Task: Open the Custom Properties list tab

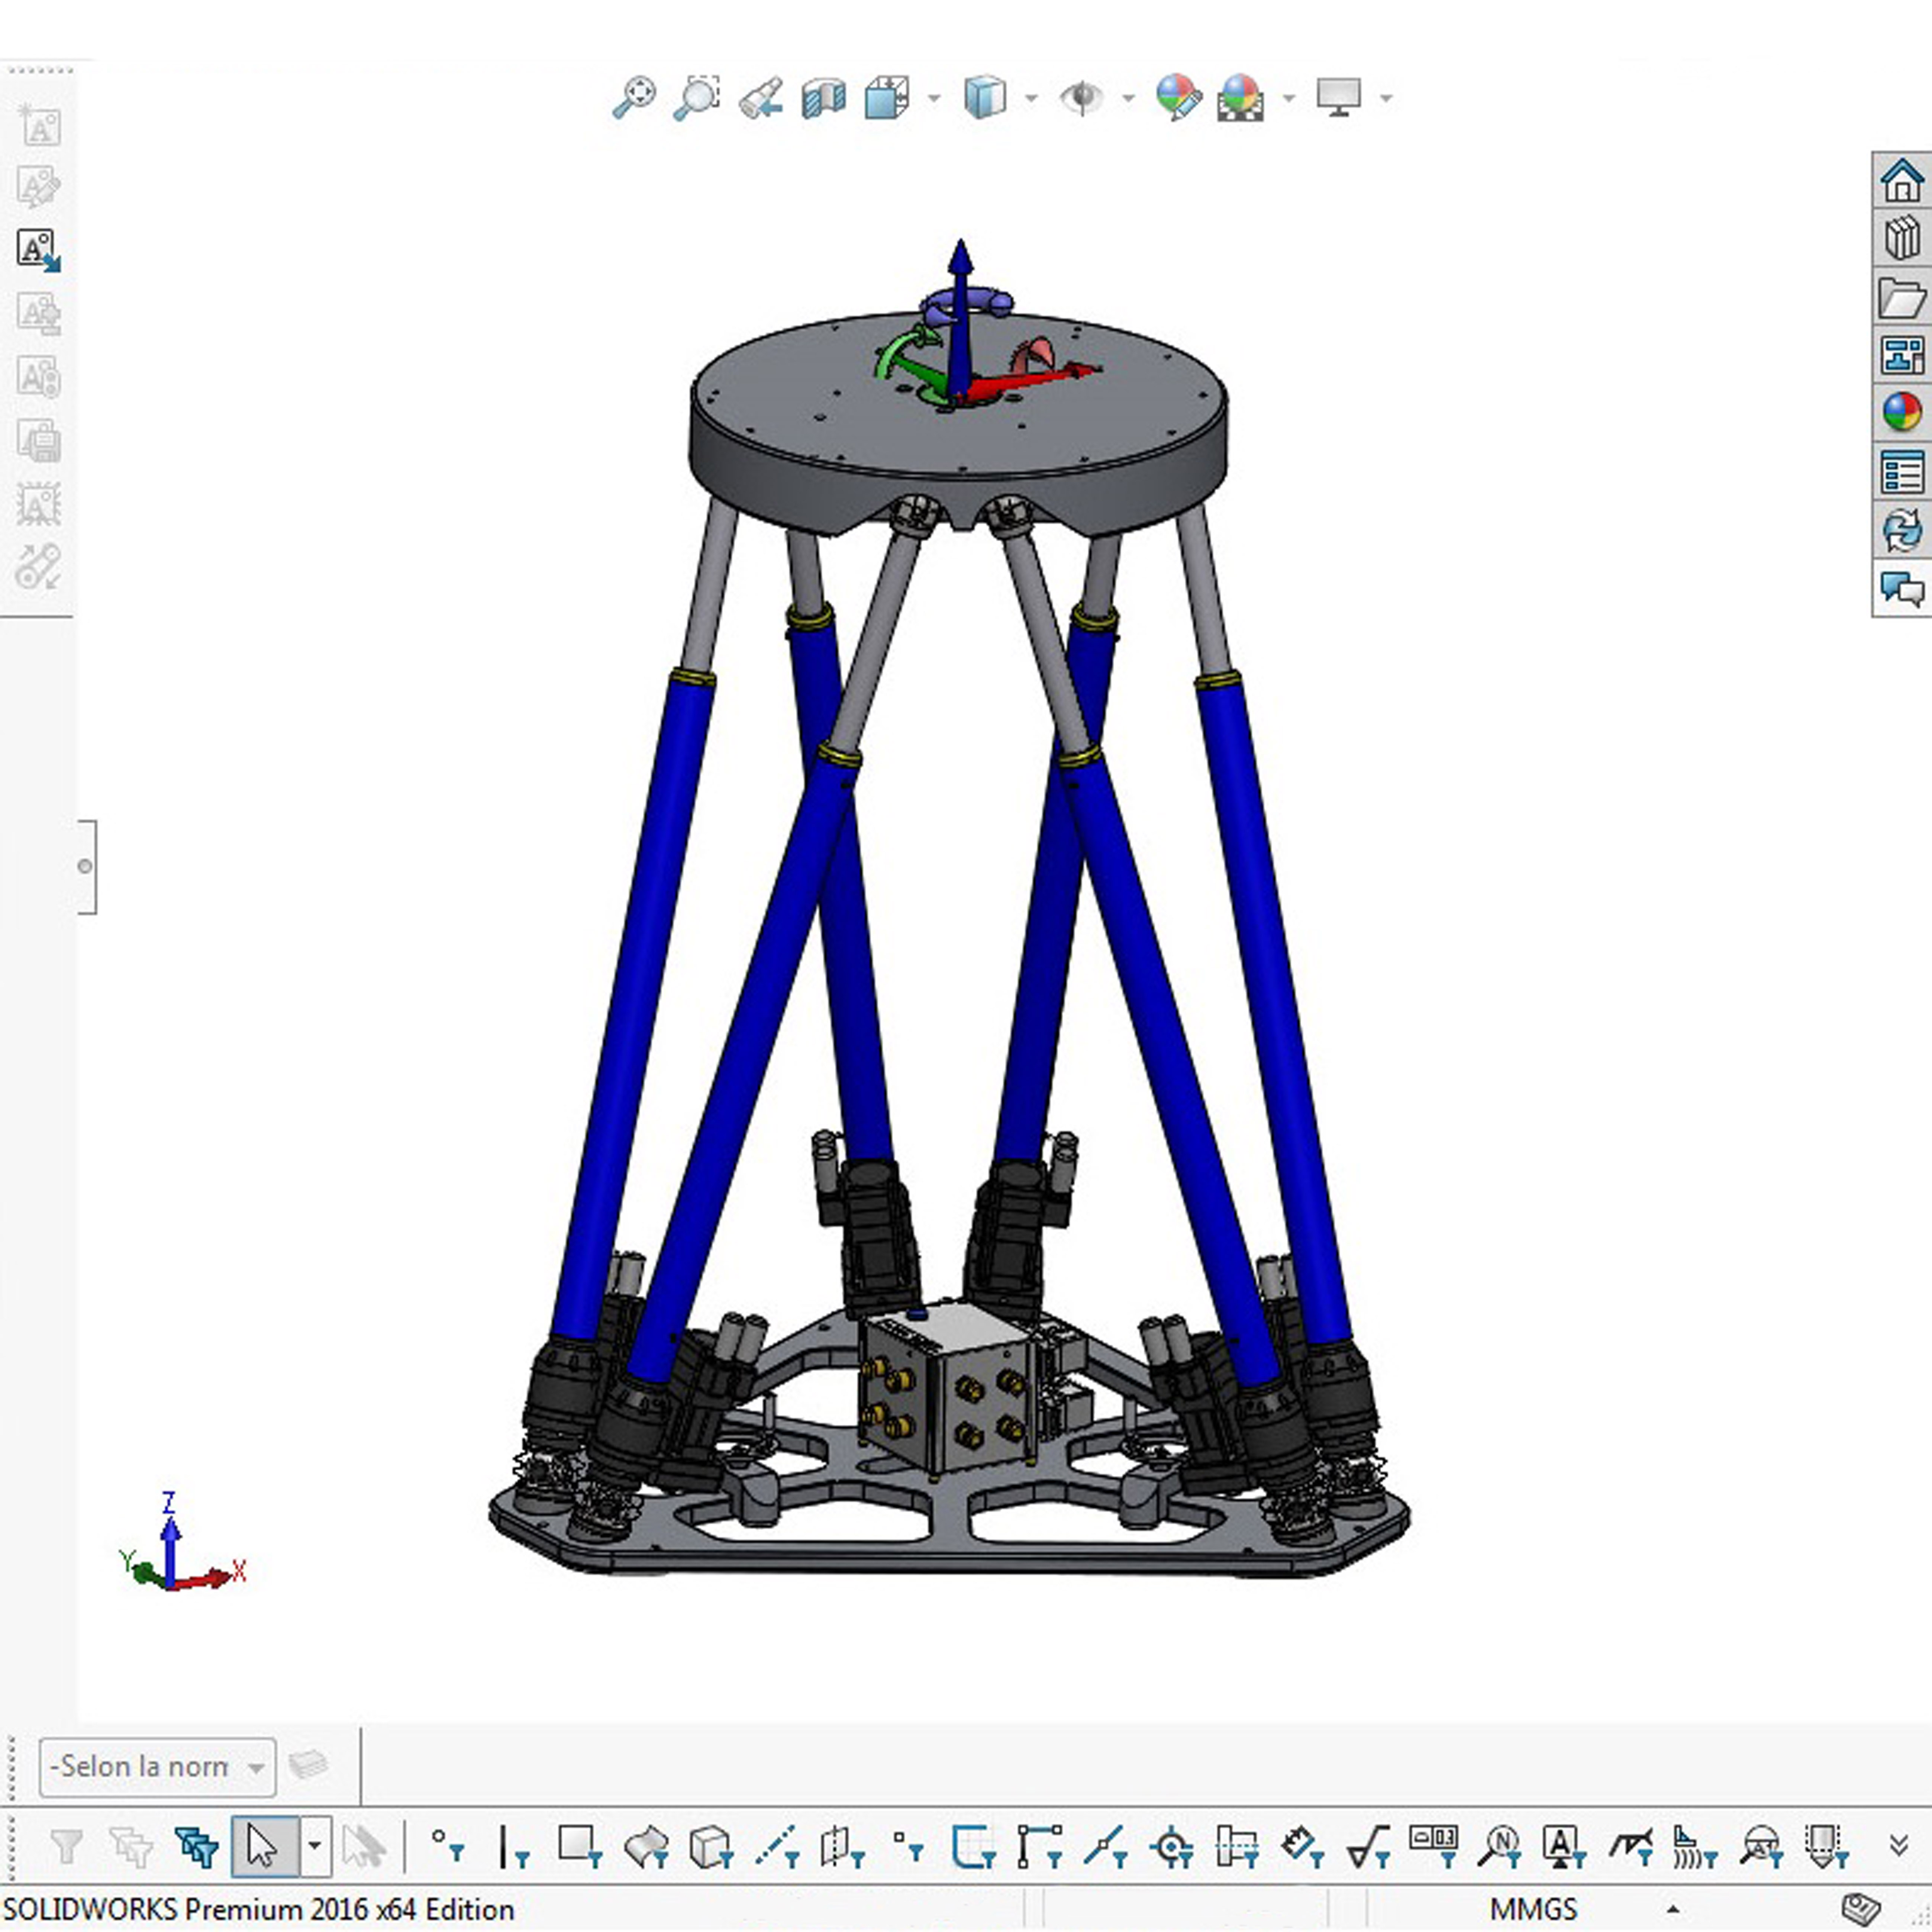Action: click(1901, 472)
